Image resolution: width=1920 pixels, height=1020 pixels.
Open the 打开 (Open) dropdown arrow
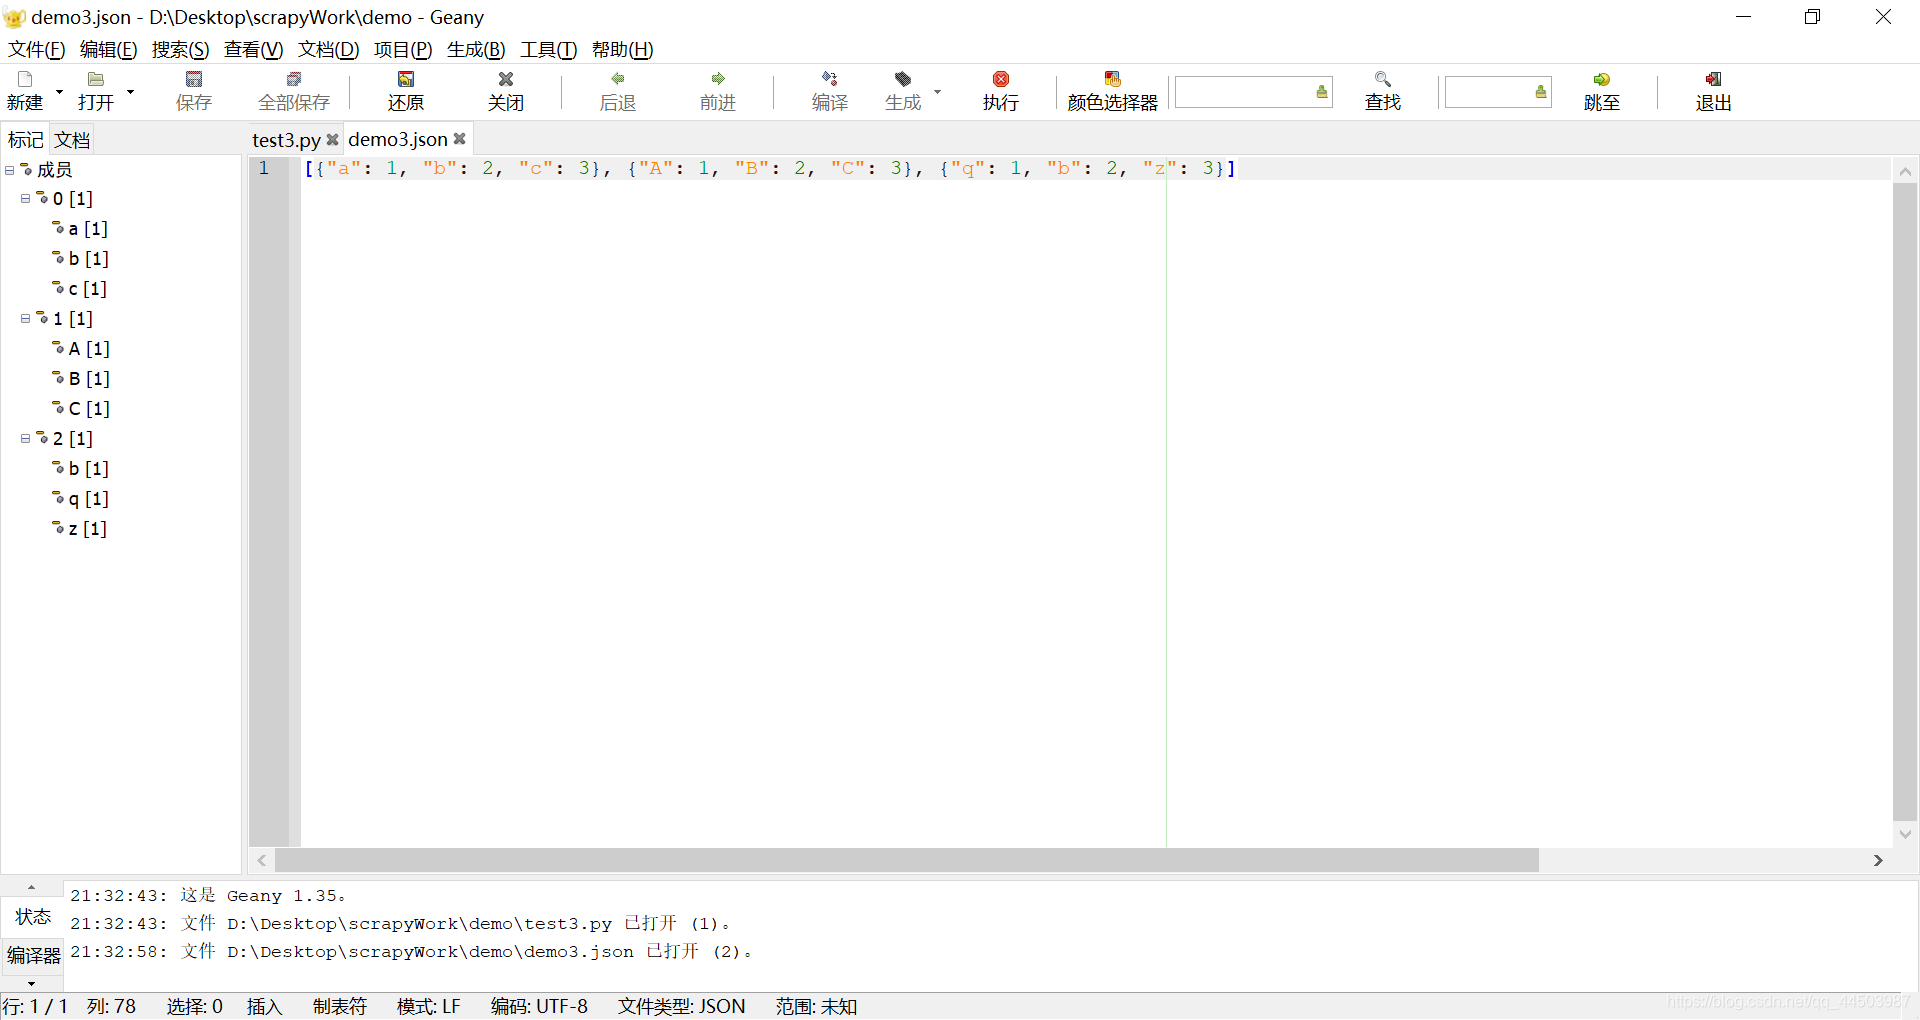(128, 90)
